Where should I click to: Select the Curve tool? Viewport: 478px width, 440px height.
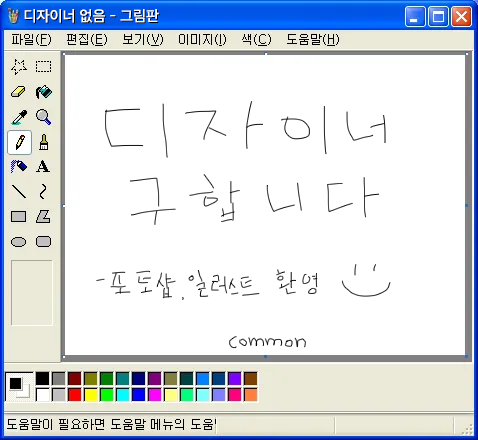(44, 192)
